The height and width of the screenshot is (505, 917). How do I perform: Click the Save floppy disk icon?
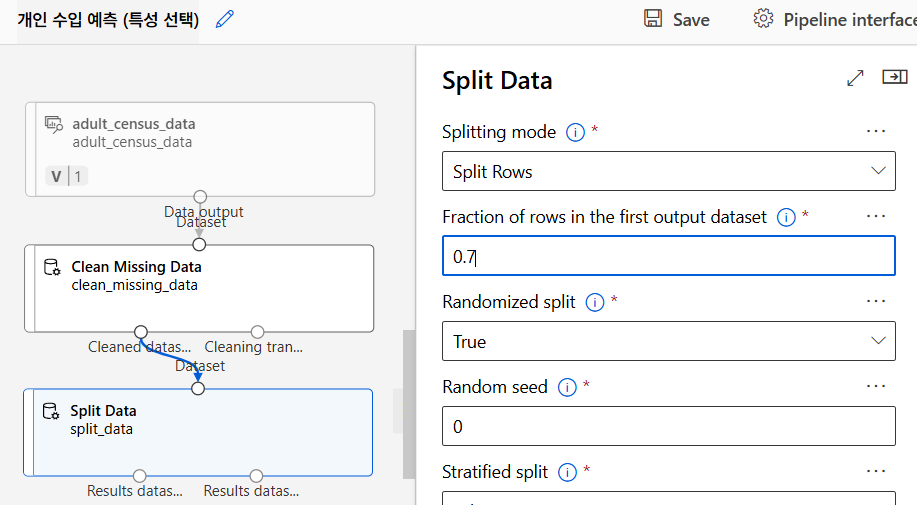[653, 19]
